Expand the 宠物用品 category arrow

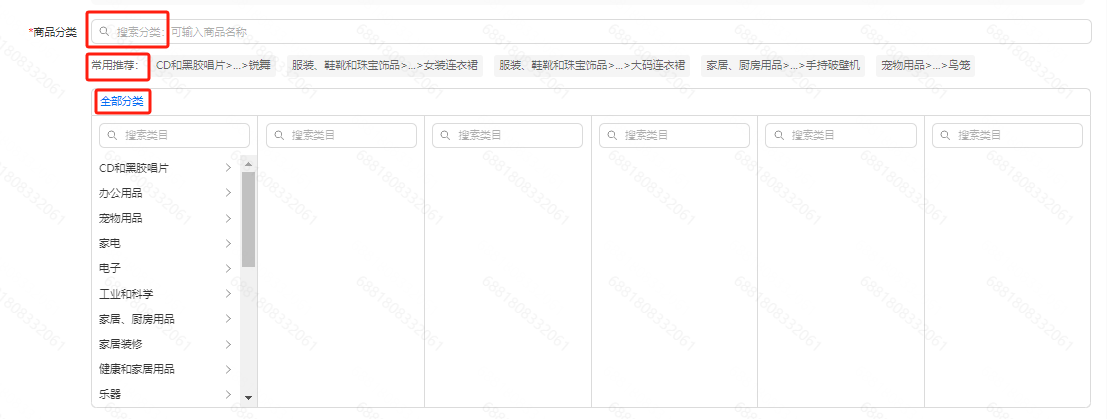(x=228, y=218)
